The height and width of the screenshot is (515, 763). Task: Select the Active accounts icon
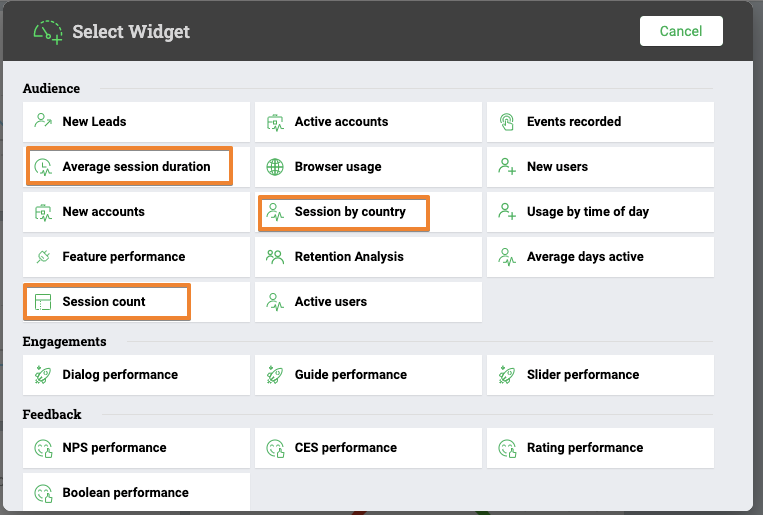point(275,122)
